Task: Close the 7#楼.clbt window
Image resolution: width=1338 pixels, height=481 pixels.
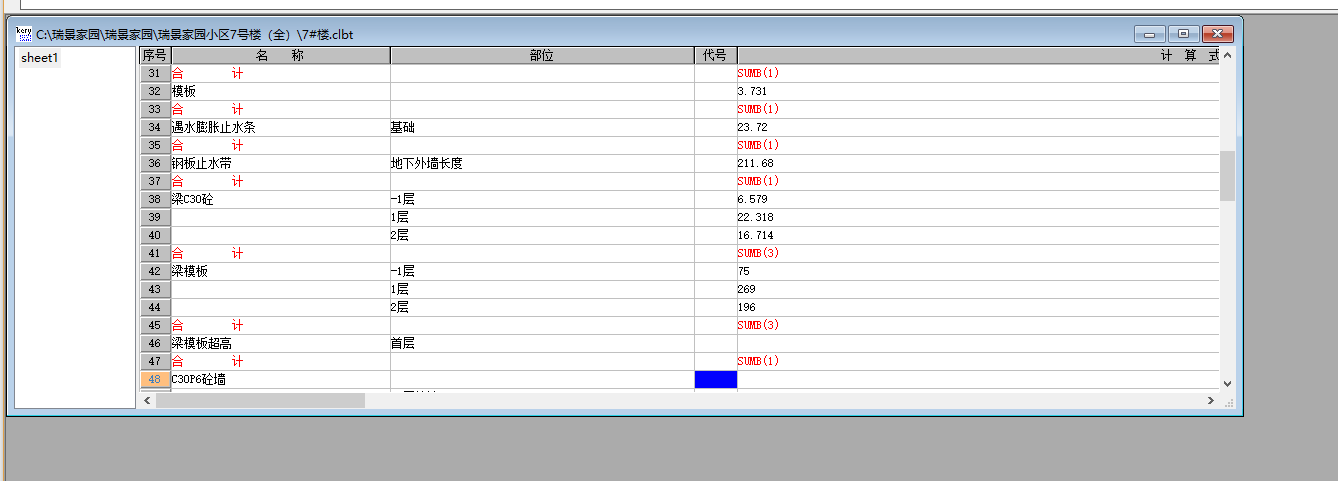Action: point(1217,34)
